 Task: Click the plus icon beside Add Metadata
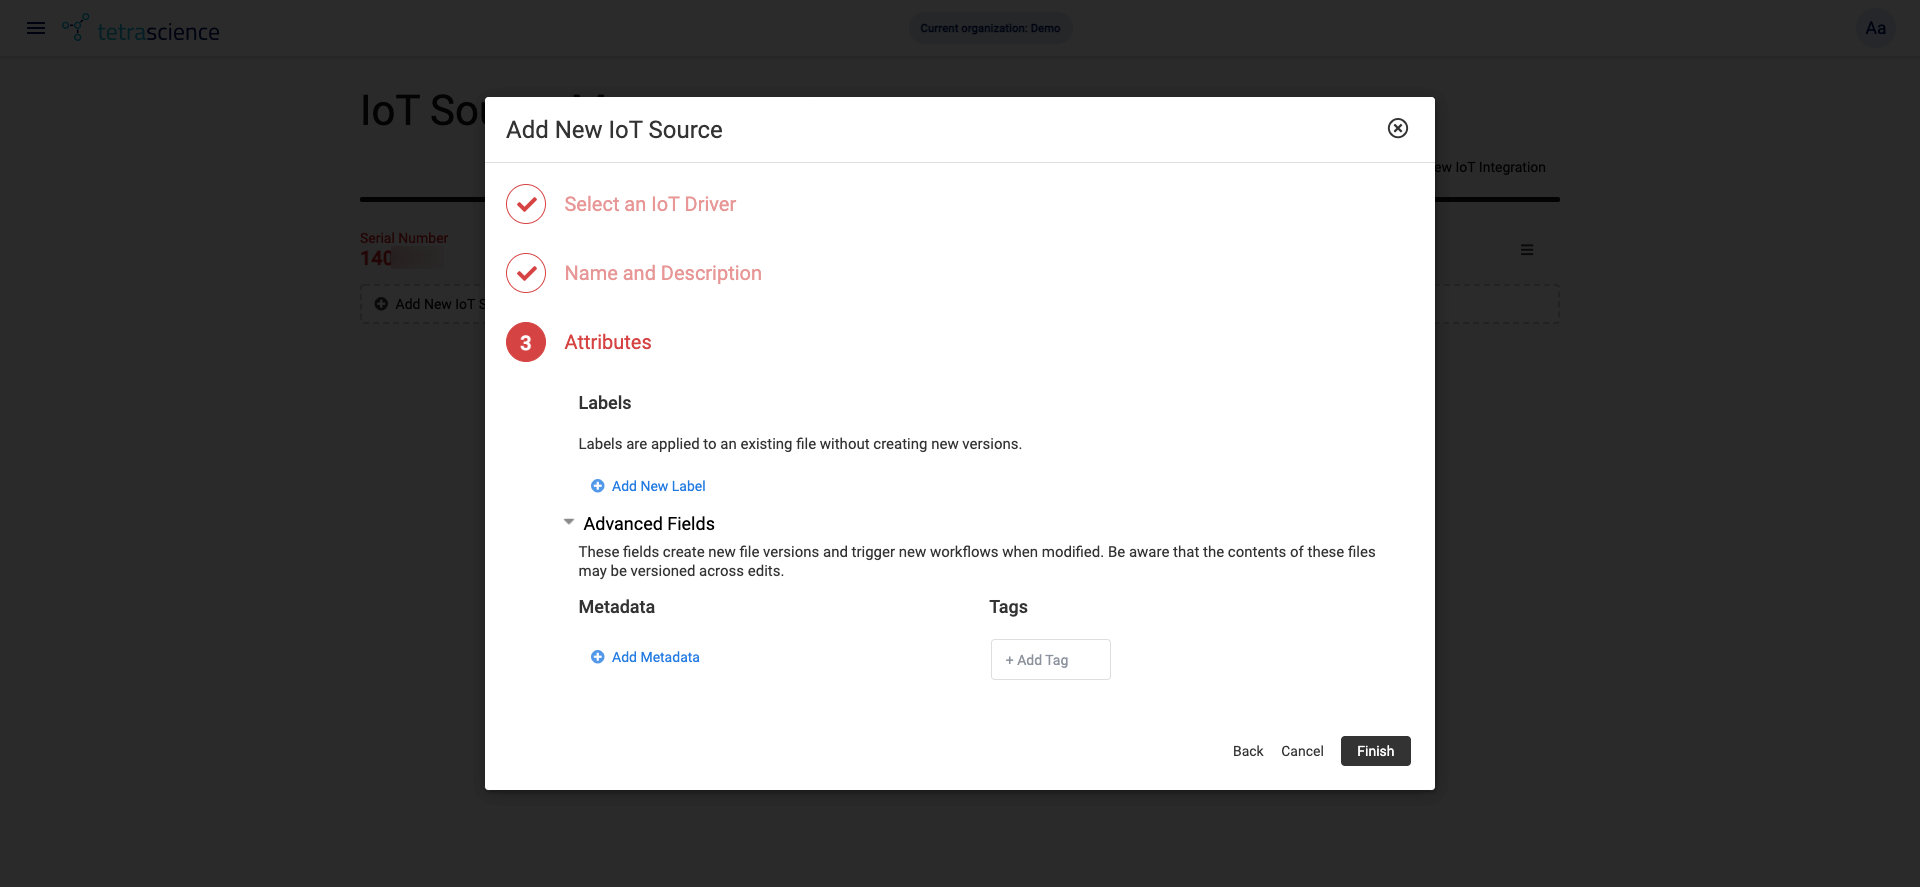pos(598,657)
